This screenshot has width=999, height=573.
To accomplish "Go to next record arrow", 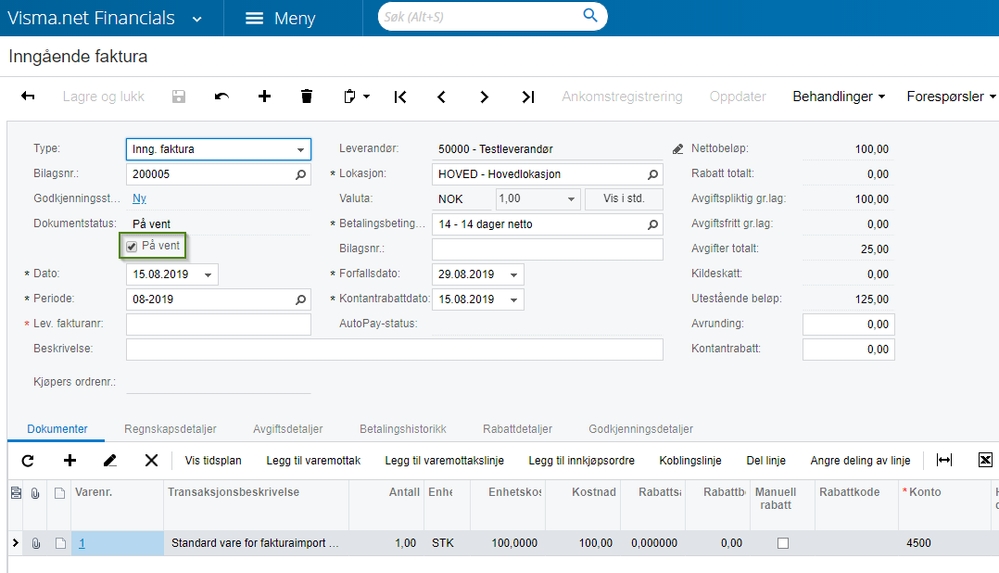I will click(x=484, y=97).
